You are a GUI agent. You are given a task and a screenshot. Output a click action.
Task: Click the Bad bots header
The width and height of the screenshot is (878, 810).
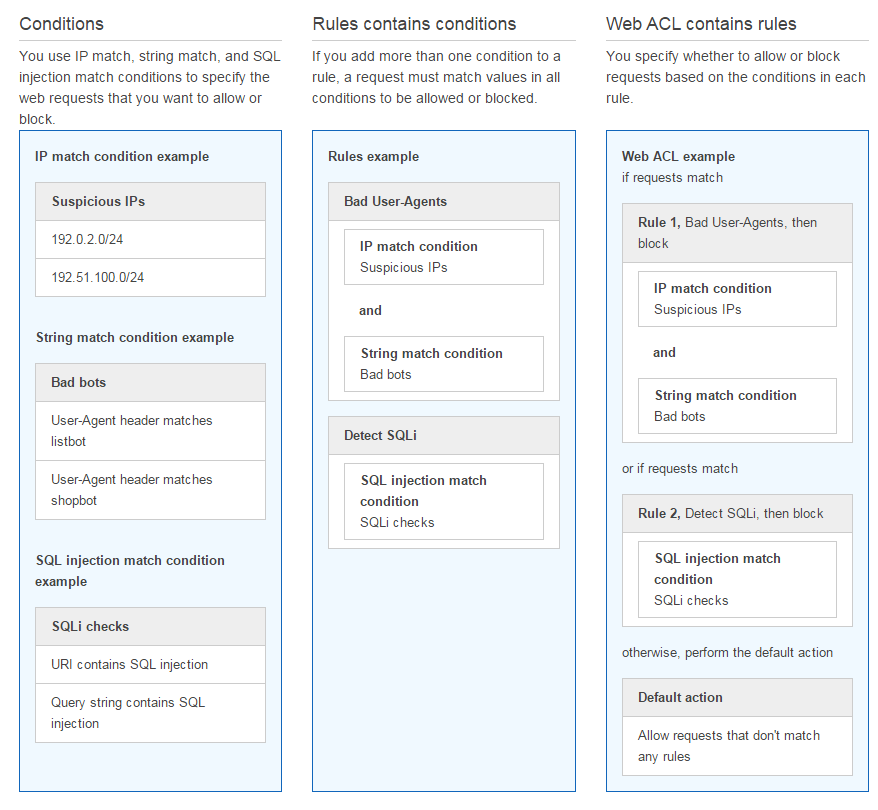tap(150, 382)
